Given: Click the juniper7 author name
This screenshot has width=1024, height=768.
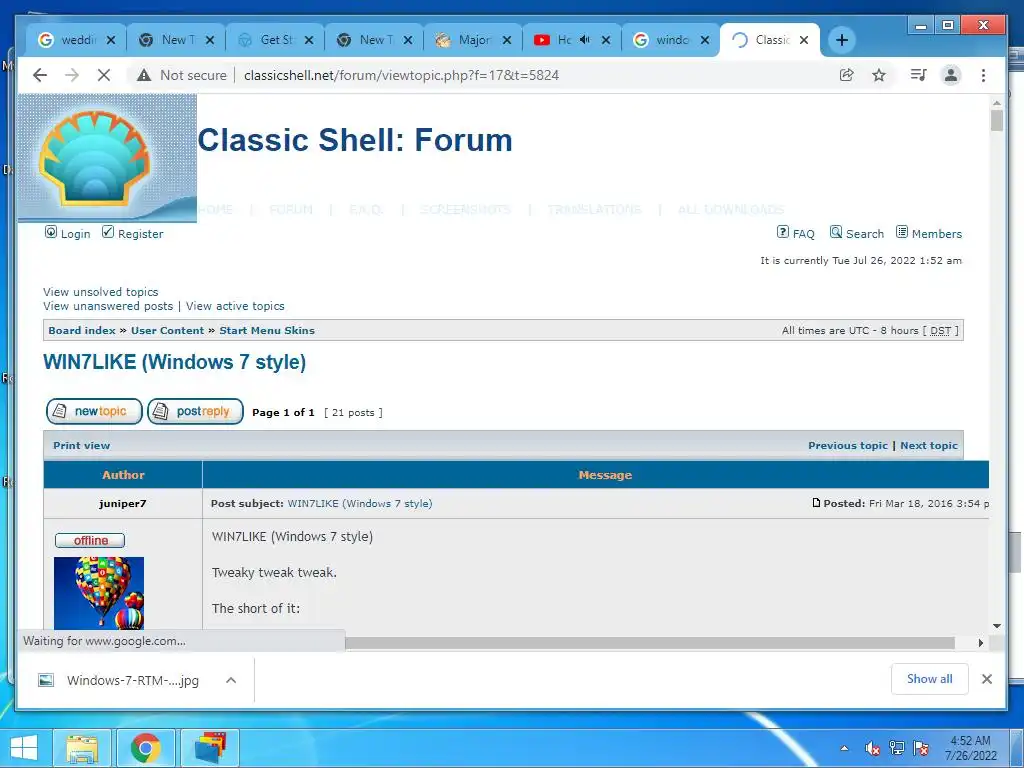Looking at the screenshot, I should tap(123, 503).
